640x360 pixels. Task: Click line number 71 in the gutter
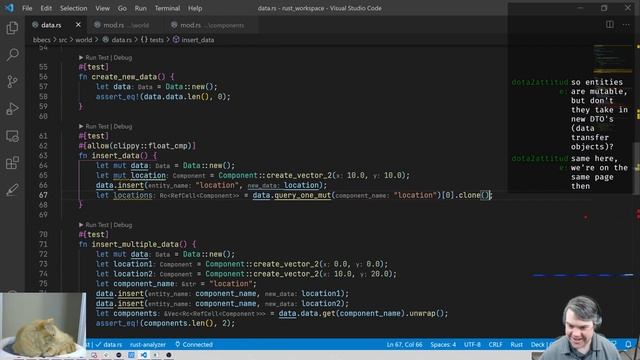[43, 244]
